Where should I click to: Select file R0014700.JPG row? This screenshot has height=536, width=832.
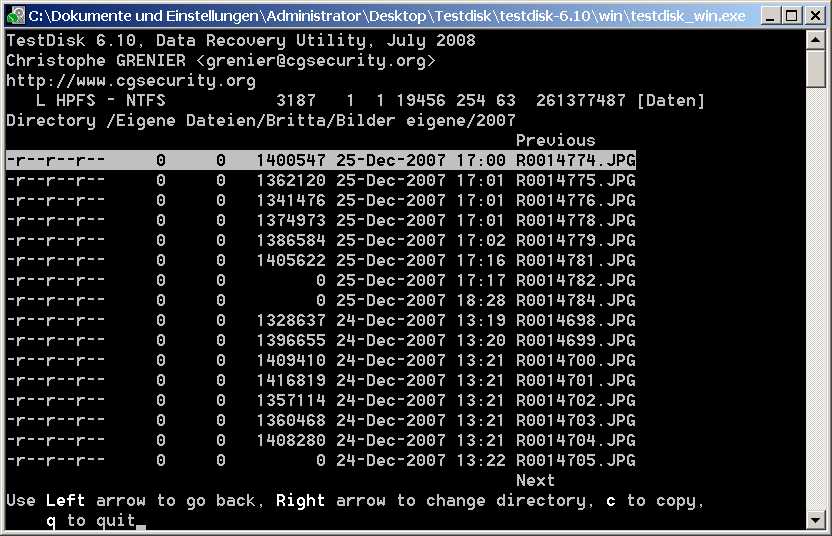(x=321, y=360)
